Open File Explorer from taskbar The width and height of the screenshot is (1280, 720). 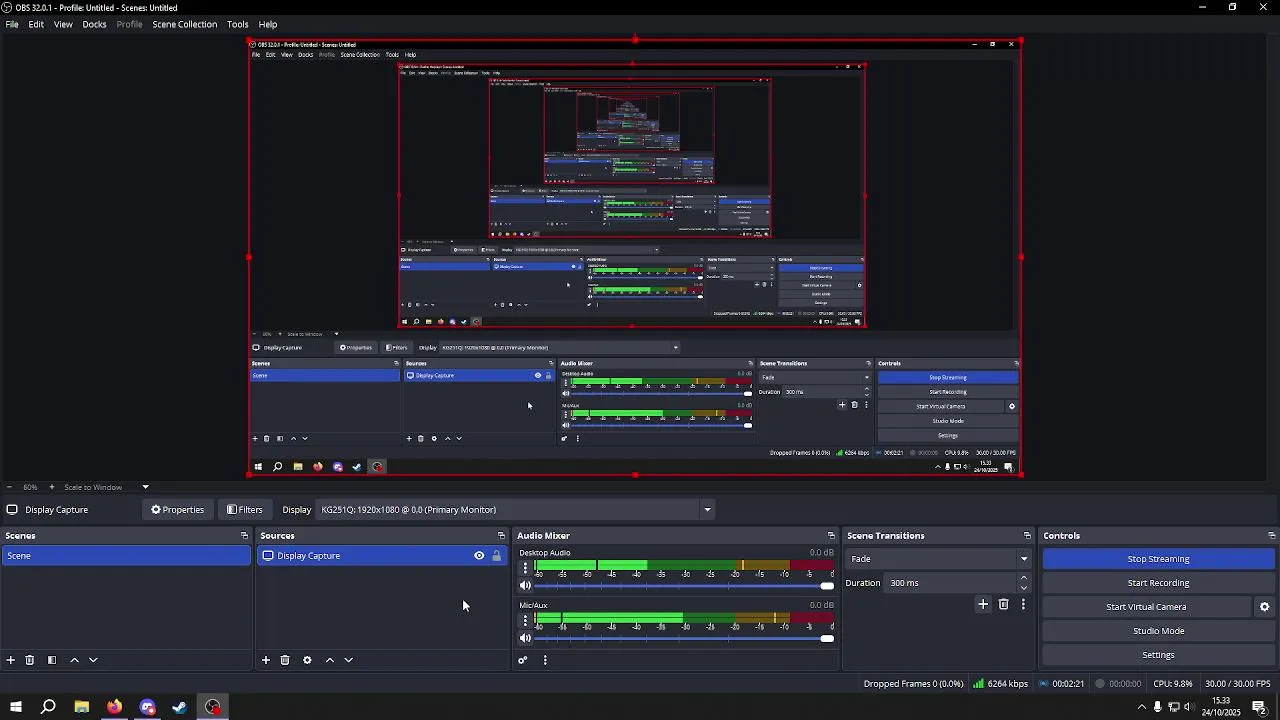81,707
